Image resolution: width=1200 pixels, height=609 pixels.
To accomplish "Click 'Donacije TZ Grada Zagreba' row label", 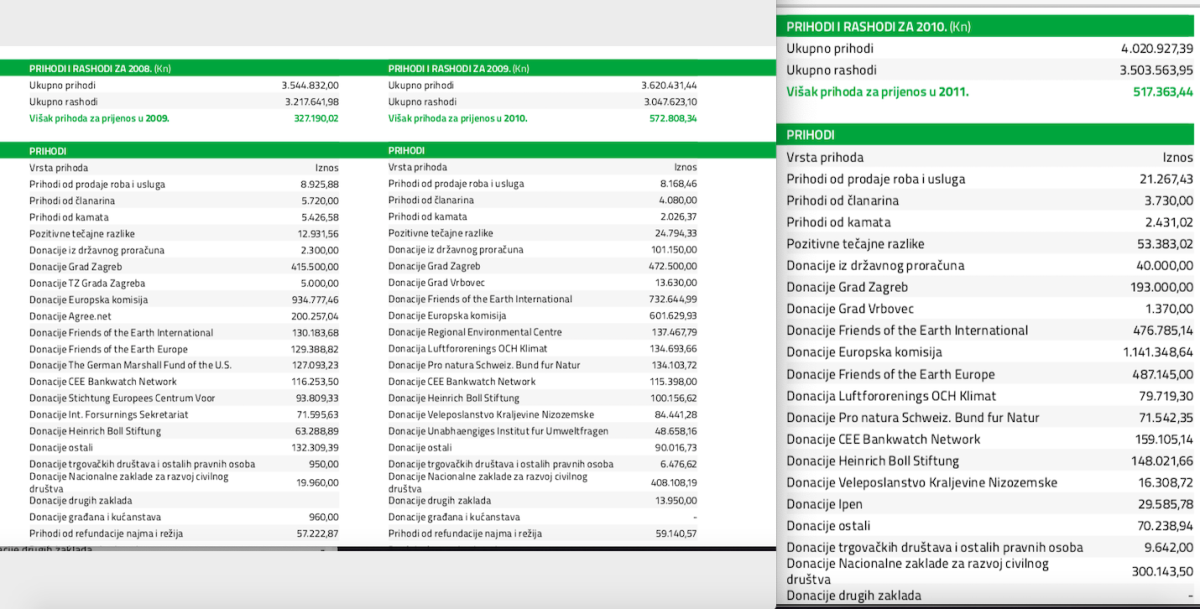I will 87,283.
